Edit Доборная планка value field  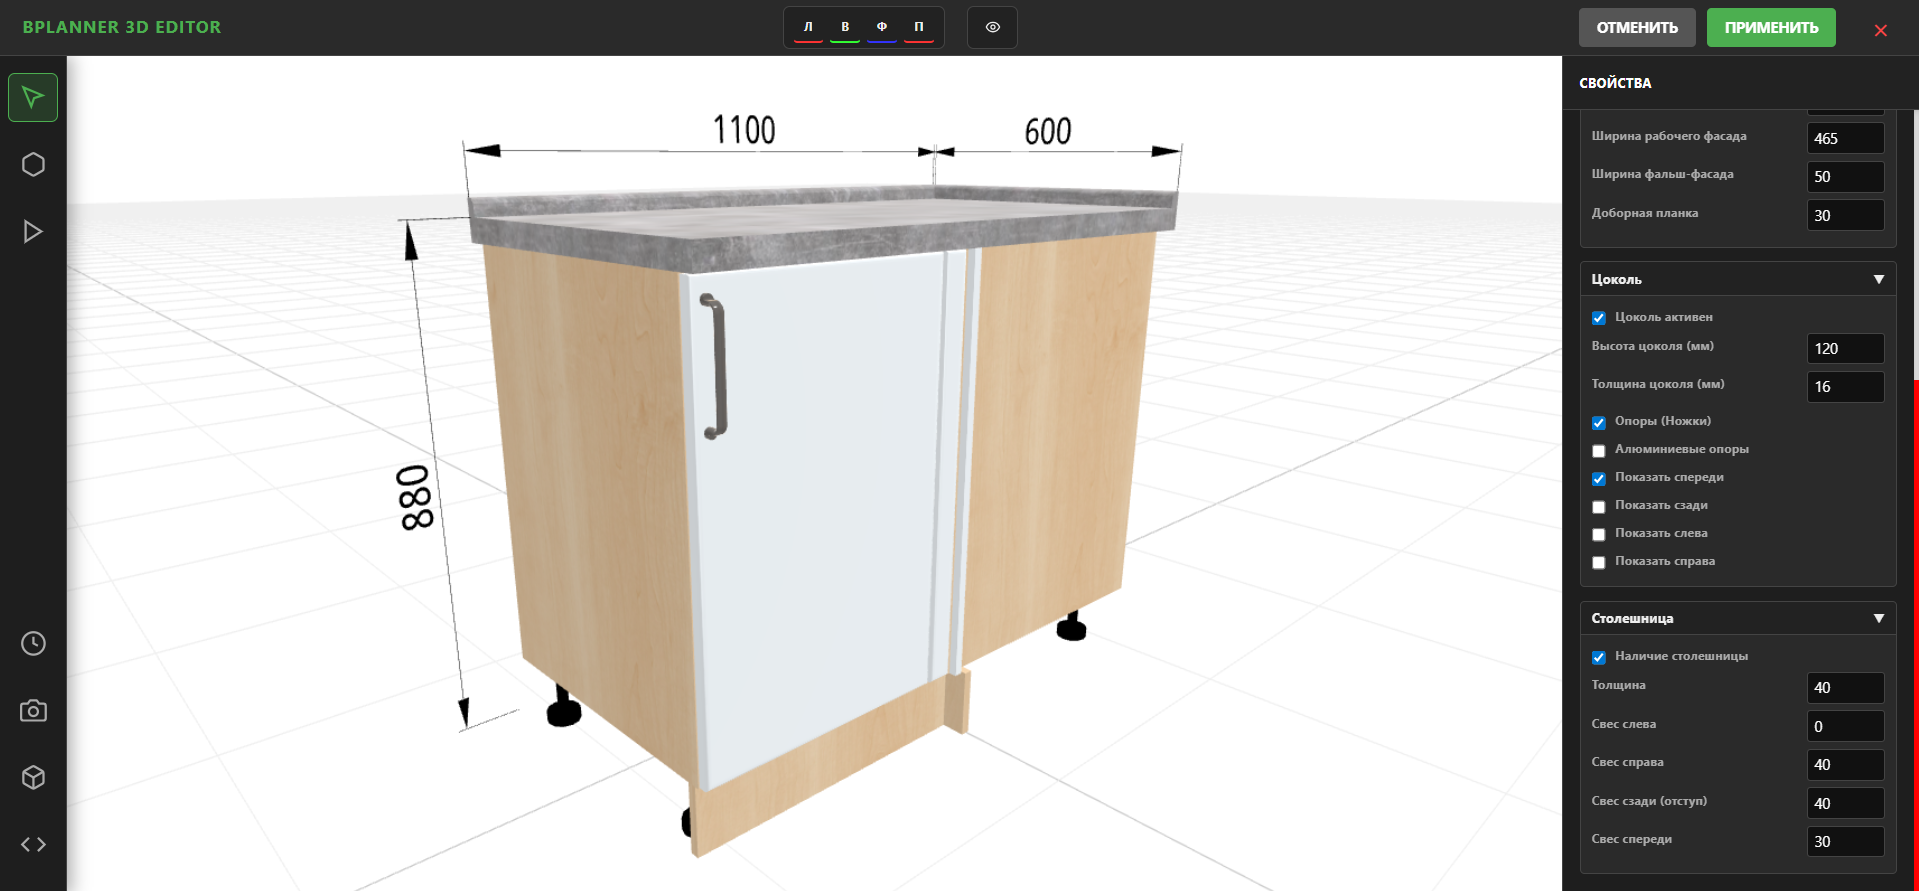click(x=1845, y=215)
